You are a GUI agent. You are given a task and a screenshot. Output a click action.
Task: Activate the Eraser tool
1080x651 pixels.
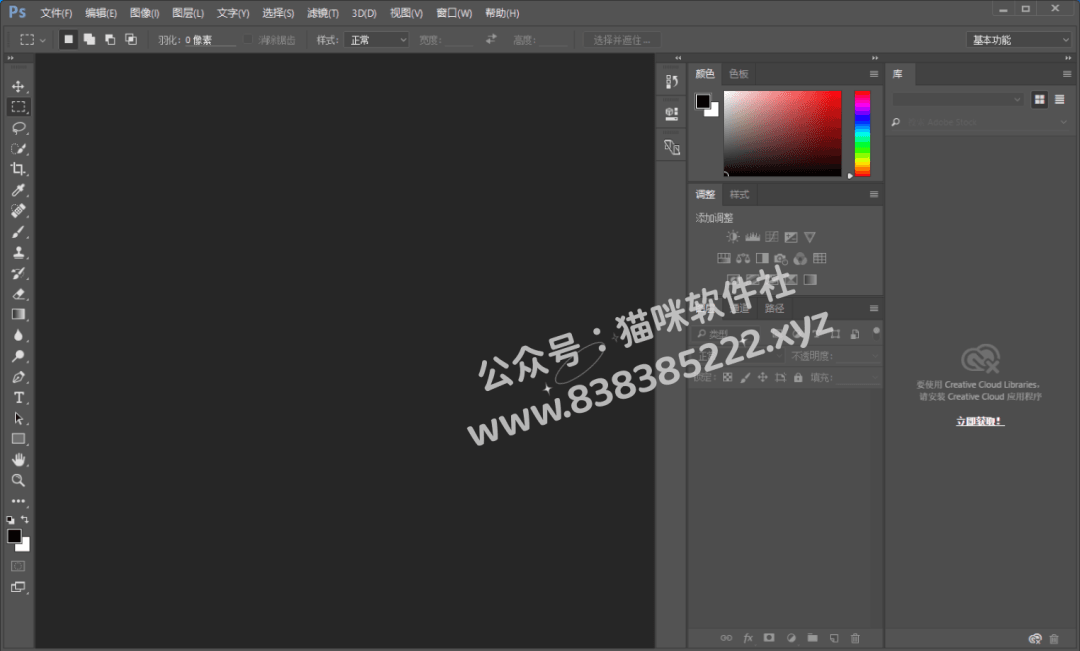[x=18, y=294]
